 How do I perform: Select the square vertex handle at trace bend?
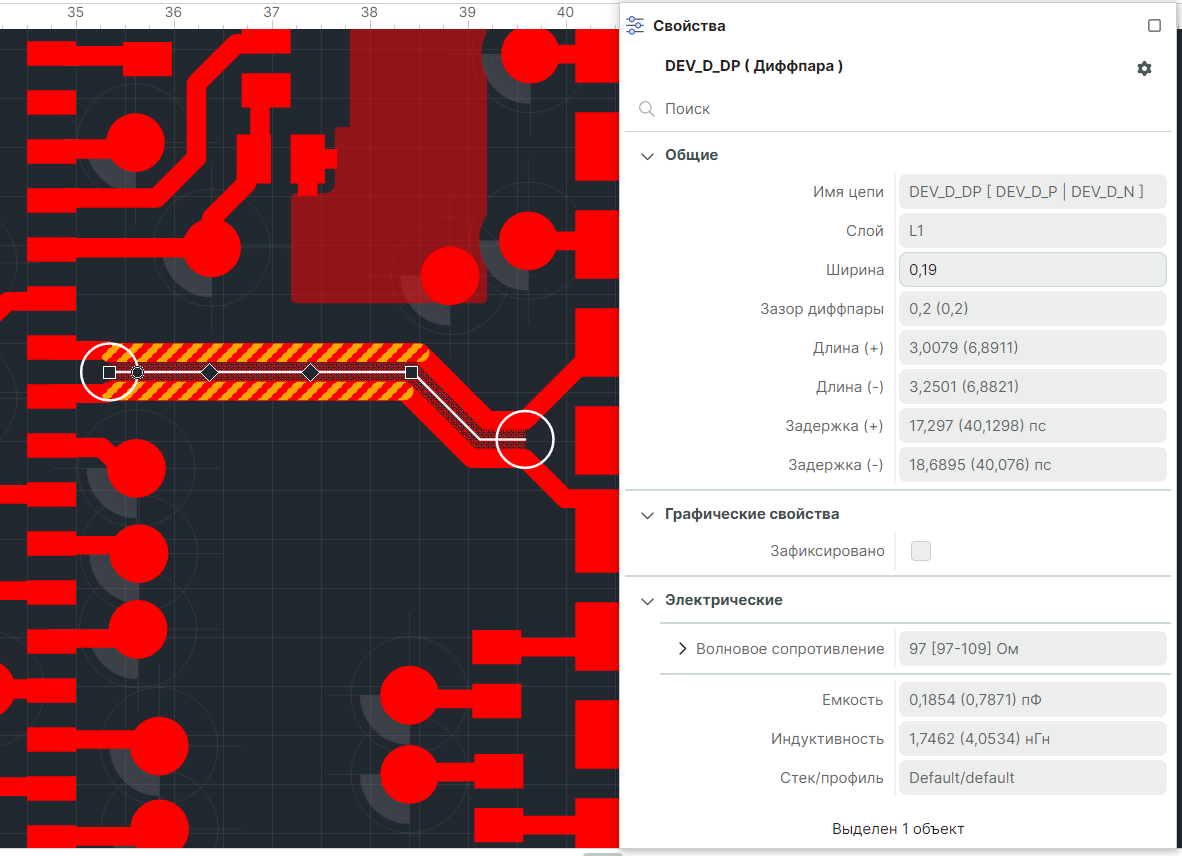point(411,372)
